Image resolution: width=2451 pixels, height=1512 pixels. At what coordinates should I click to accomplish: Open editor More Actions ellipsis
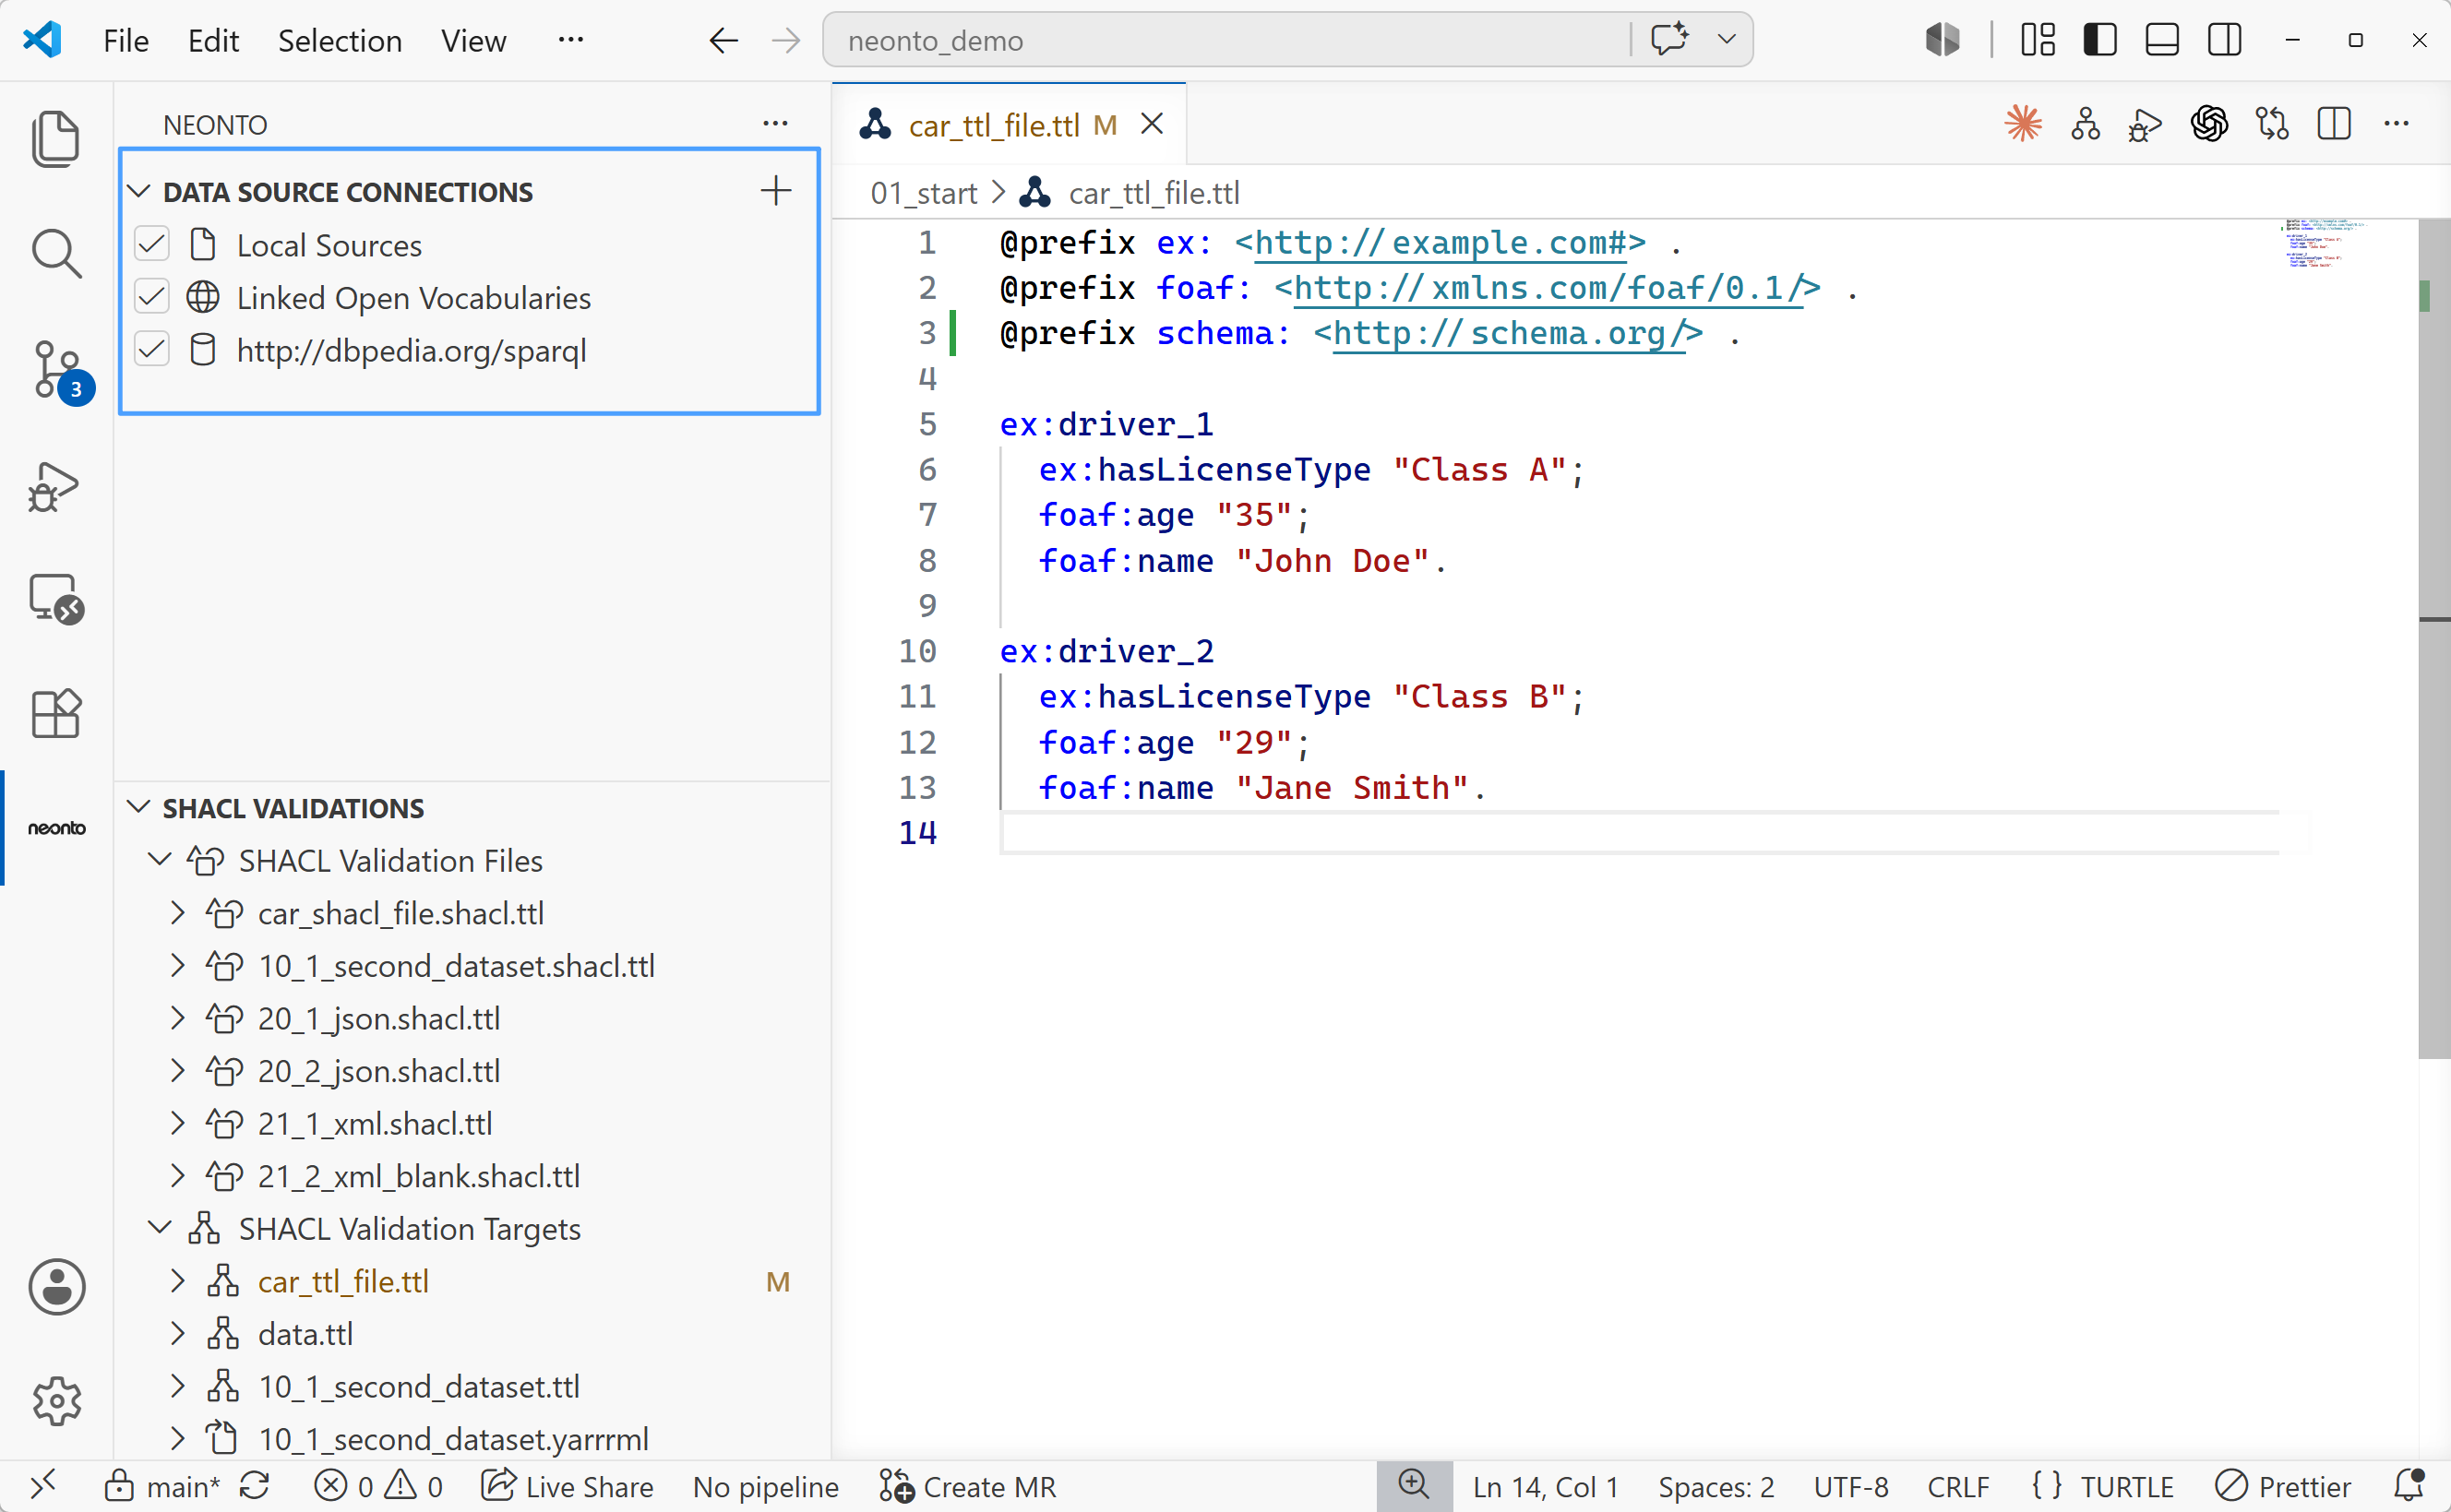point(2396,124)
